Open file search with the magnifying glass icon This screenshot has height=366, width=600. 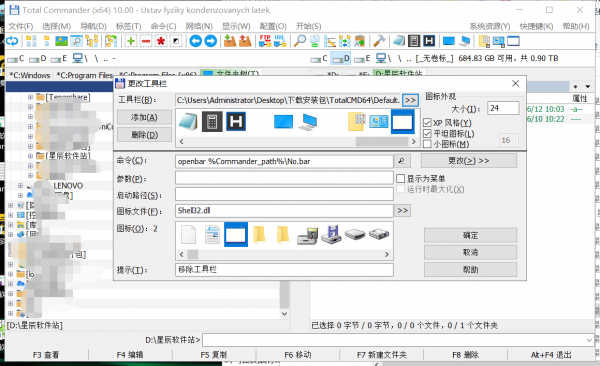point(300,41)
